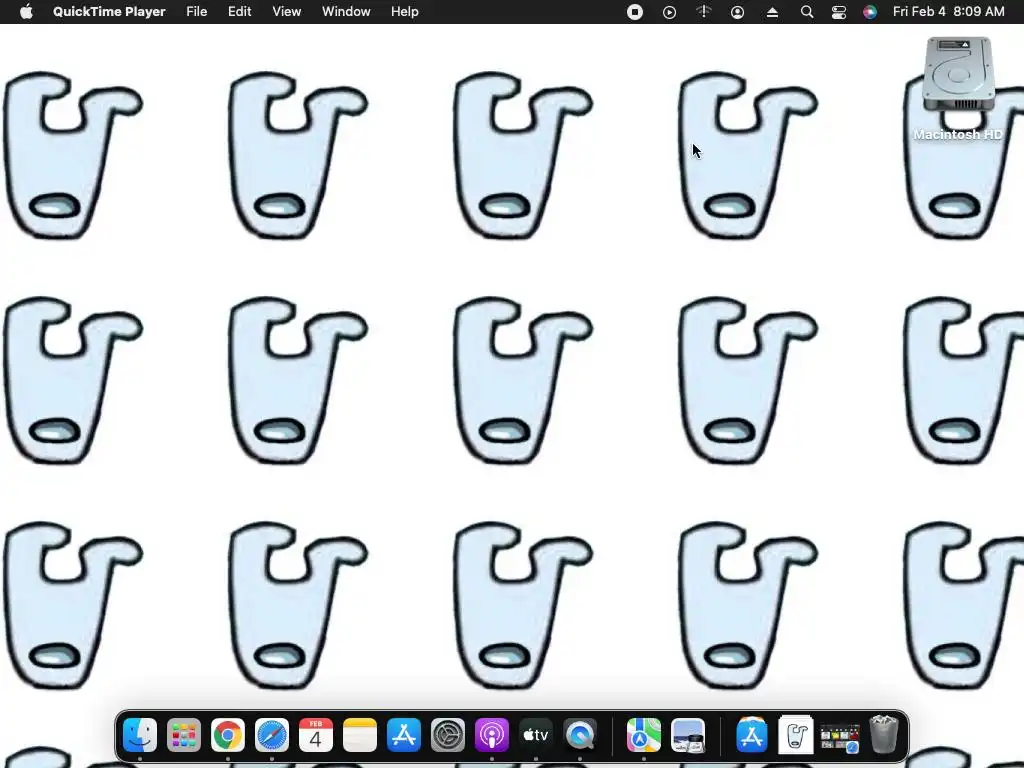The width and height of the screenshot is (1024, 768).
Task: Open the File menu
Action: point(197,12)
